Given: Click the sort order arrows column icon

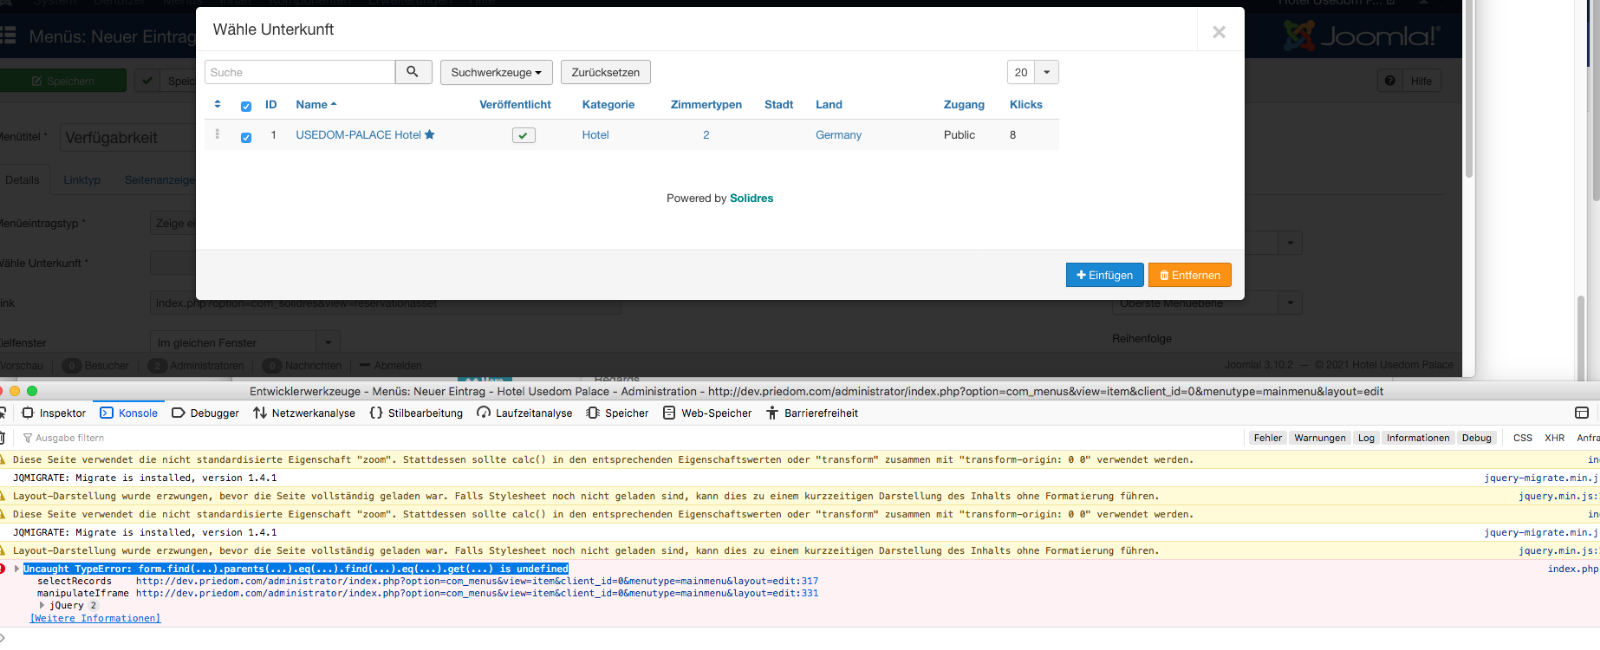Looking at the screenshot, I should (217, 104).
